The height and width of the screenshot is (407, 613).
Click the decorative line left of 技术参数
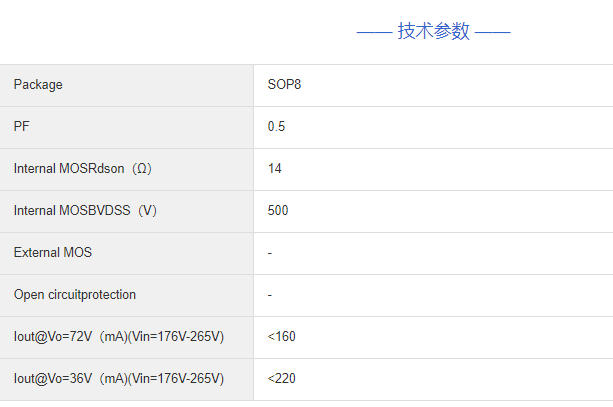coord(373,32)
